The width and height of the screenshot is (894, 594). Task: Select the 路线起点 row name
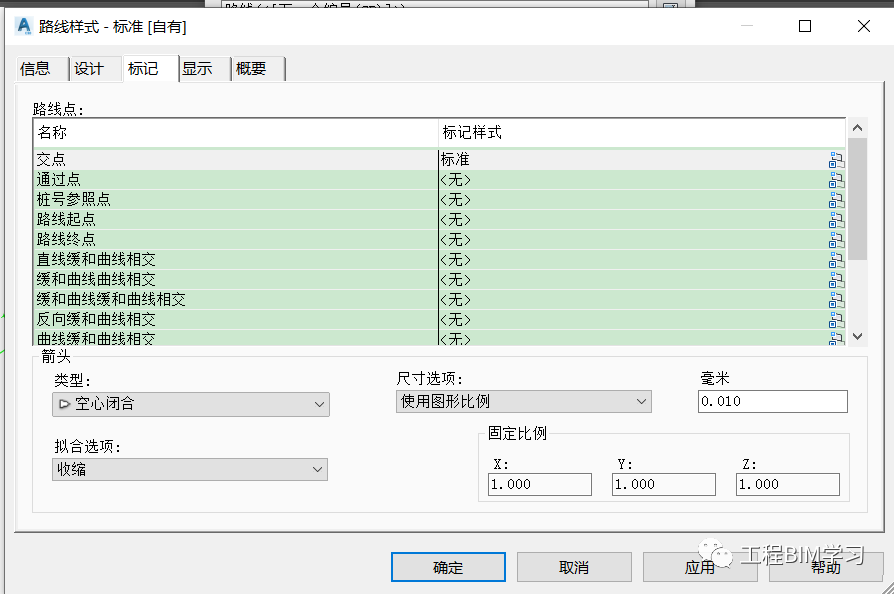tap(66, 219)
